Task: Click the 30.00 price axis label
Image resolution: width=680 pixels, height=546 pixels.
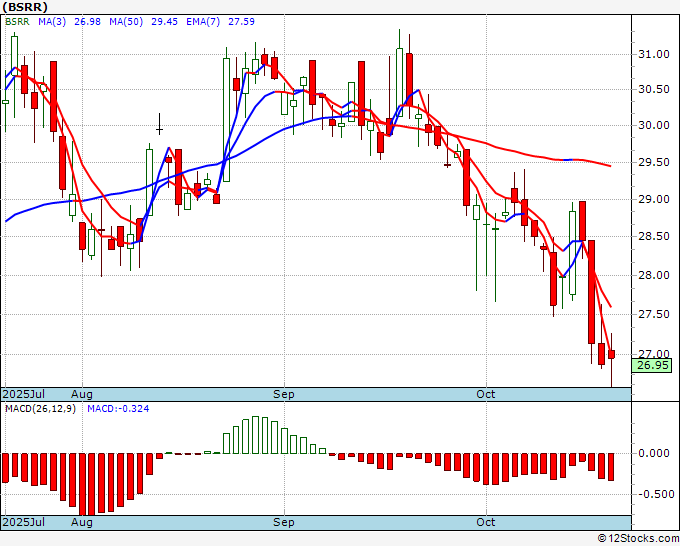Action: [654, 125]
